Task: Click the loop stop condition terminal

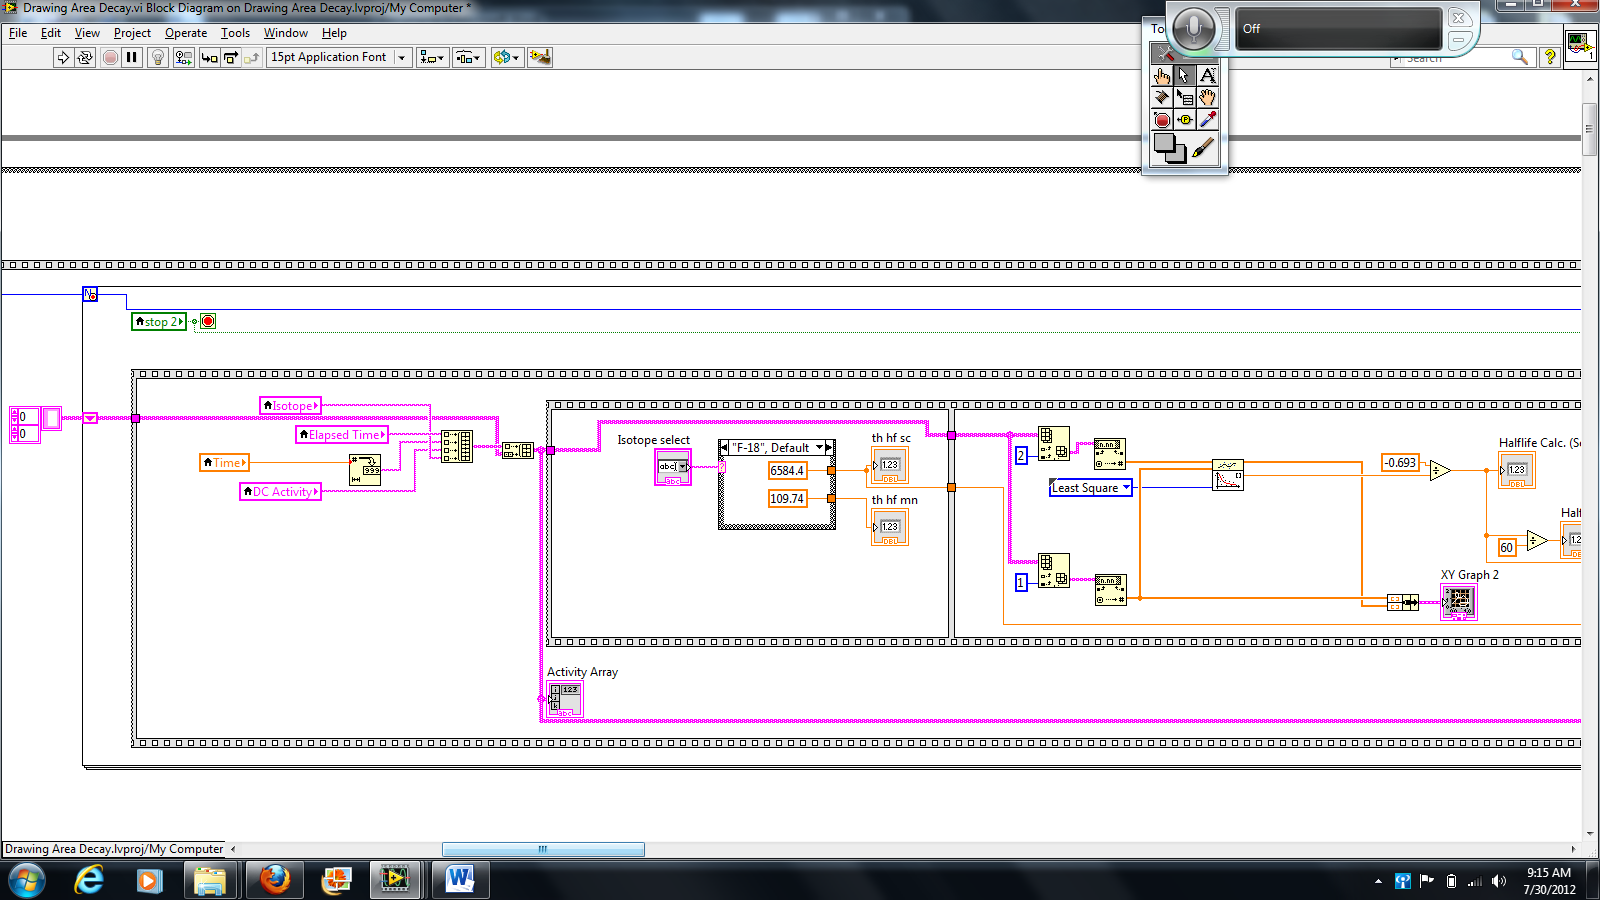Action: click(x=208, y=322)
